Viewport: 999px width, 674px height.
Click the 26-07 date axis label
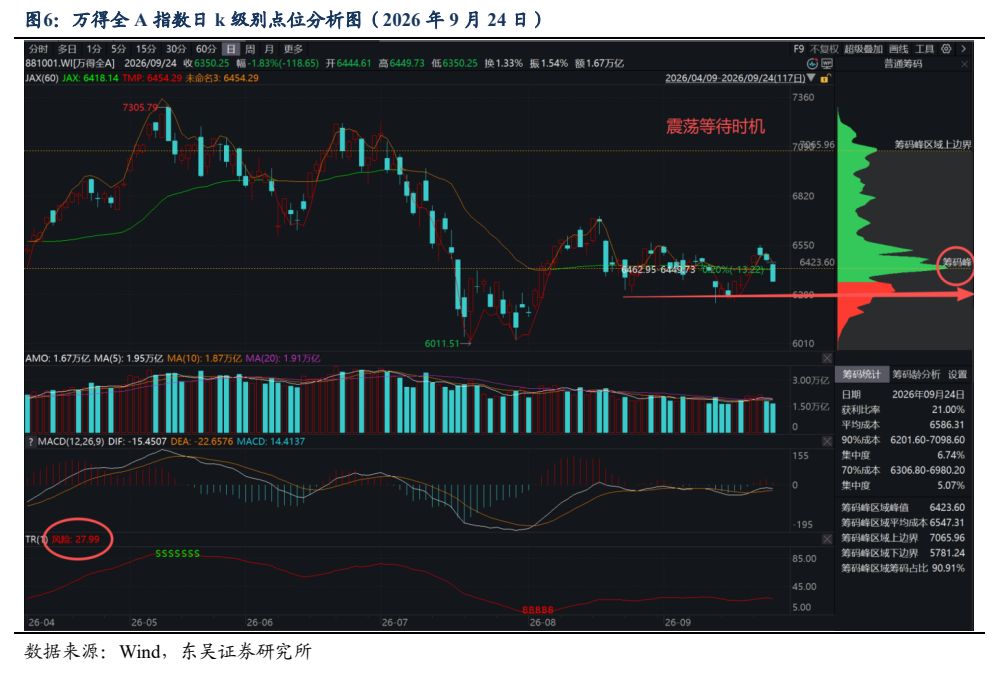(394, 622)
